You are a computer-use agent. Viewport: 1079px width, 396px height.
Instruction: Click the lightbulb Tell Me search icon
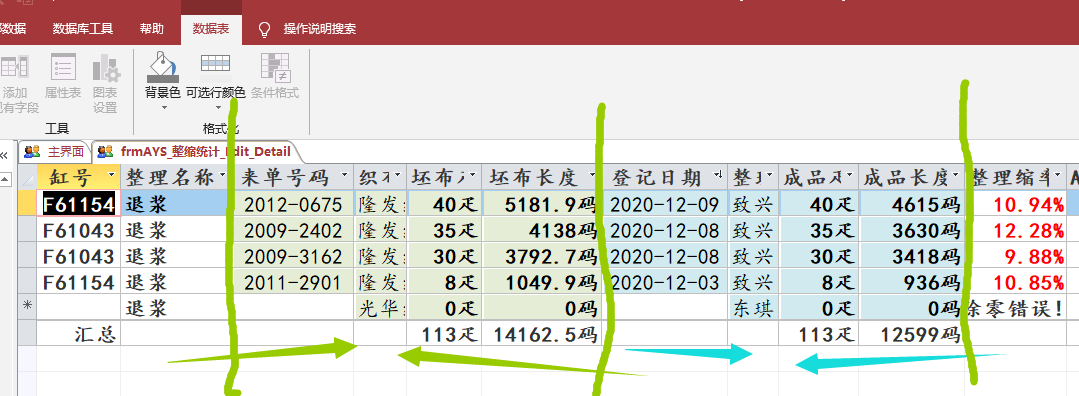pos(264,29)
